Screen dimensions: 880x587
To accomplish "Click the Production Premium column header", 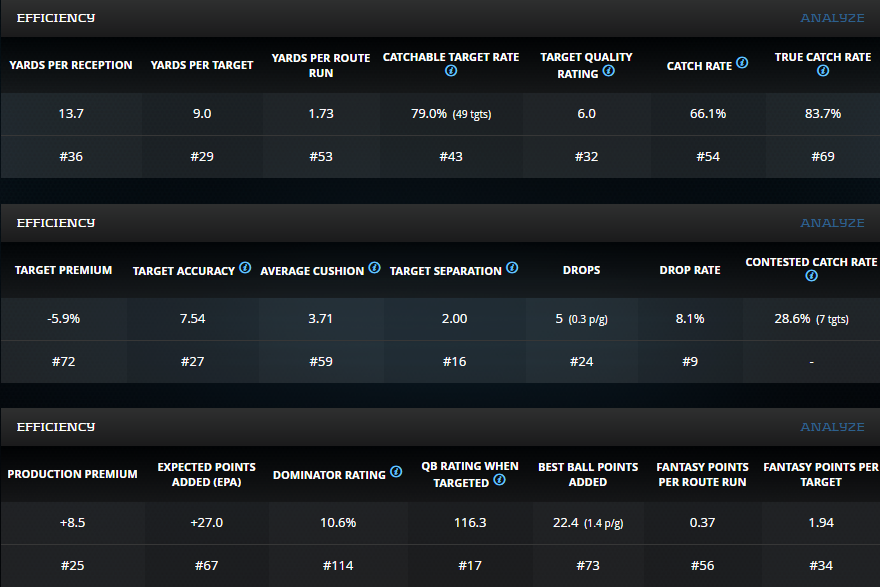I will (x=72, y=474).
